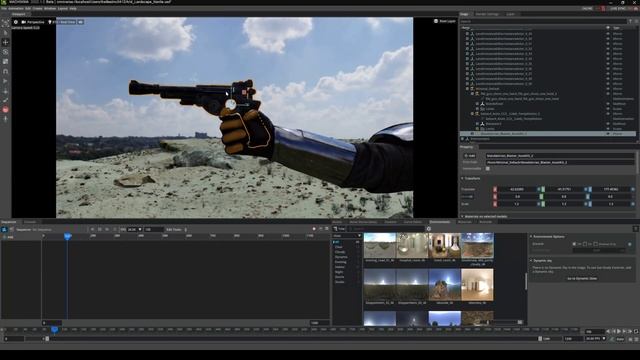Open the Environments tab in content browser
640x360 pixels.
point(440,222)
